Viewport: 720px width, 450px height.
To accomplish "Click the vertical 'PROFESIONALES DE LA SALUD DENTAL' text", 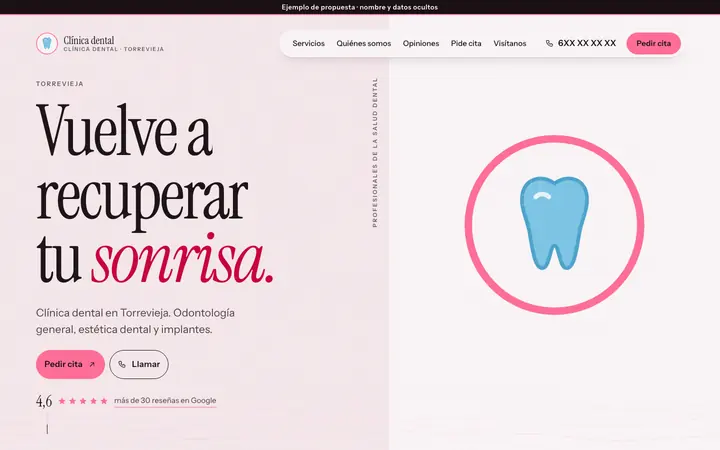I will [x=375, y=152].
